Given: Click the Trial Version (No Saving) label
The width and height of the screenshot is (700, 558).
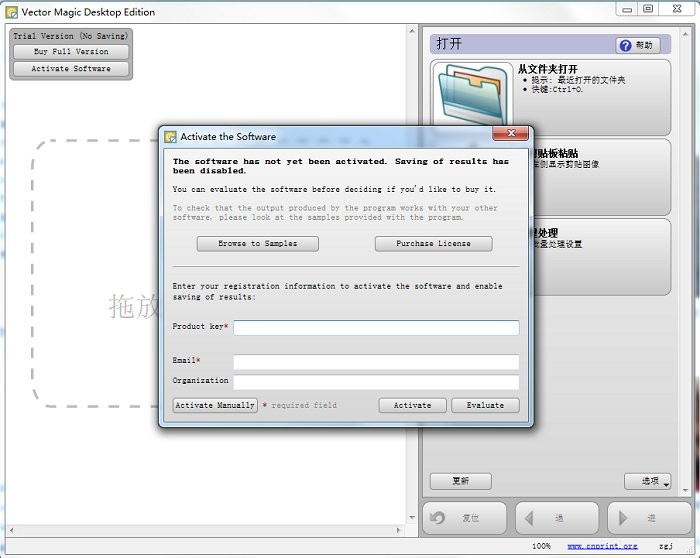Looking at the screenshot, I should coord(71,36).
